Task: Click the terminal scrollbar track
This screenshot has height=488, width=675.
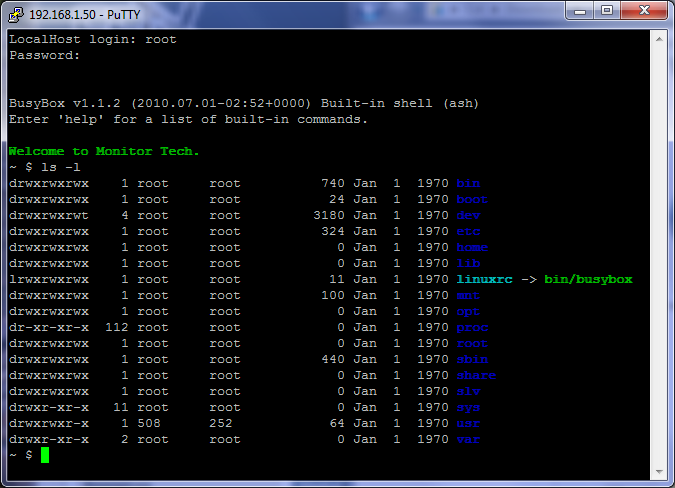Action: 659,255
